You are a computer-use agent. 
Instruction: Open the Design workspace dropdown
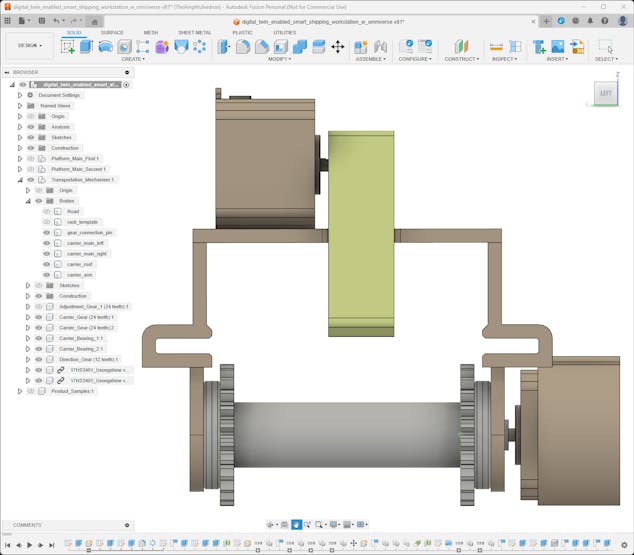pyautogui.click(x=29, y=45)
